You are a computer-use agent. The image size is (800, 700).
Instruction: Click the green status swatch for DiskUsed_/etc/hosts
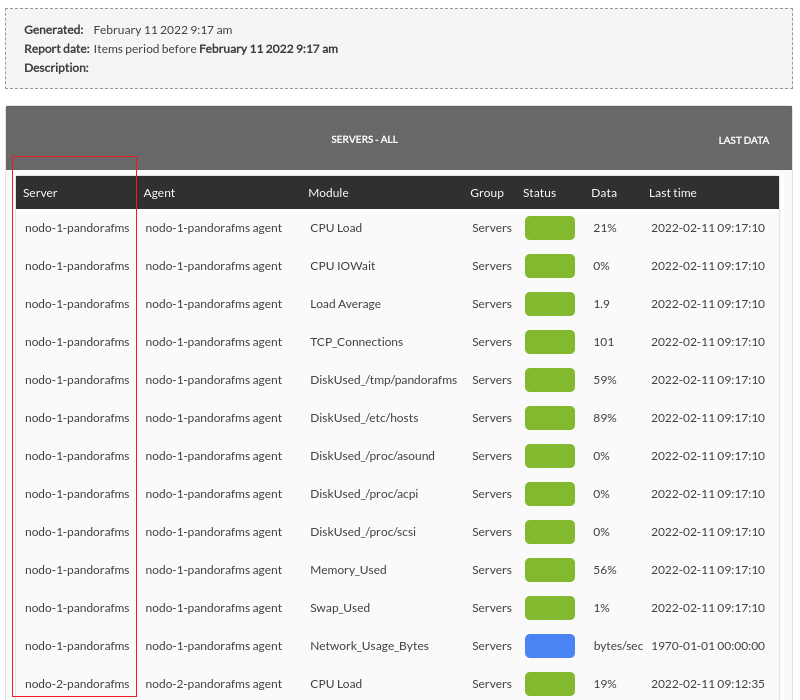tap(549, 418)
